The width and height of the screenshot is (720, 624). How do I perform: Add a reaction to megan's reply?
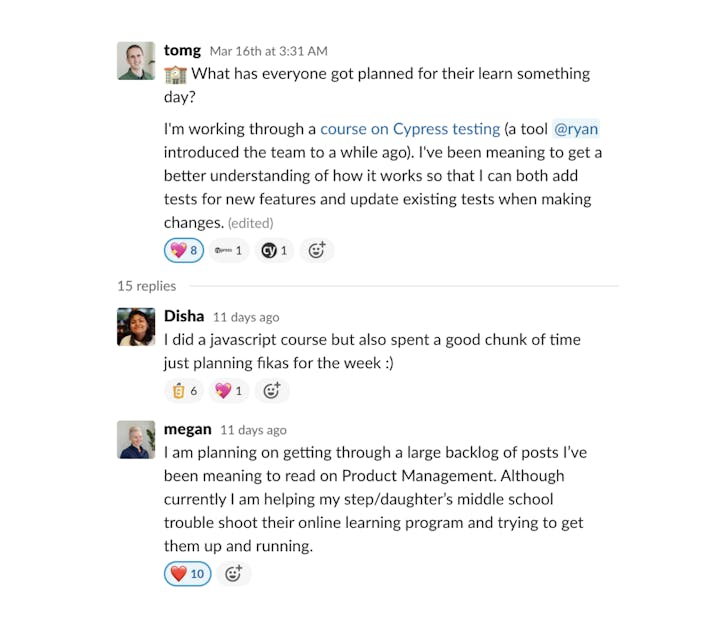click(x=233, y=574)
